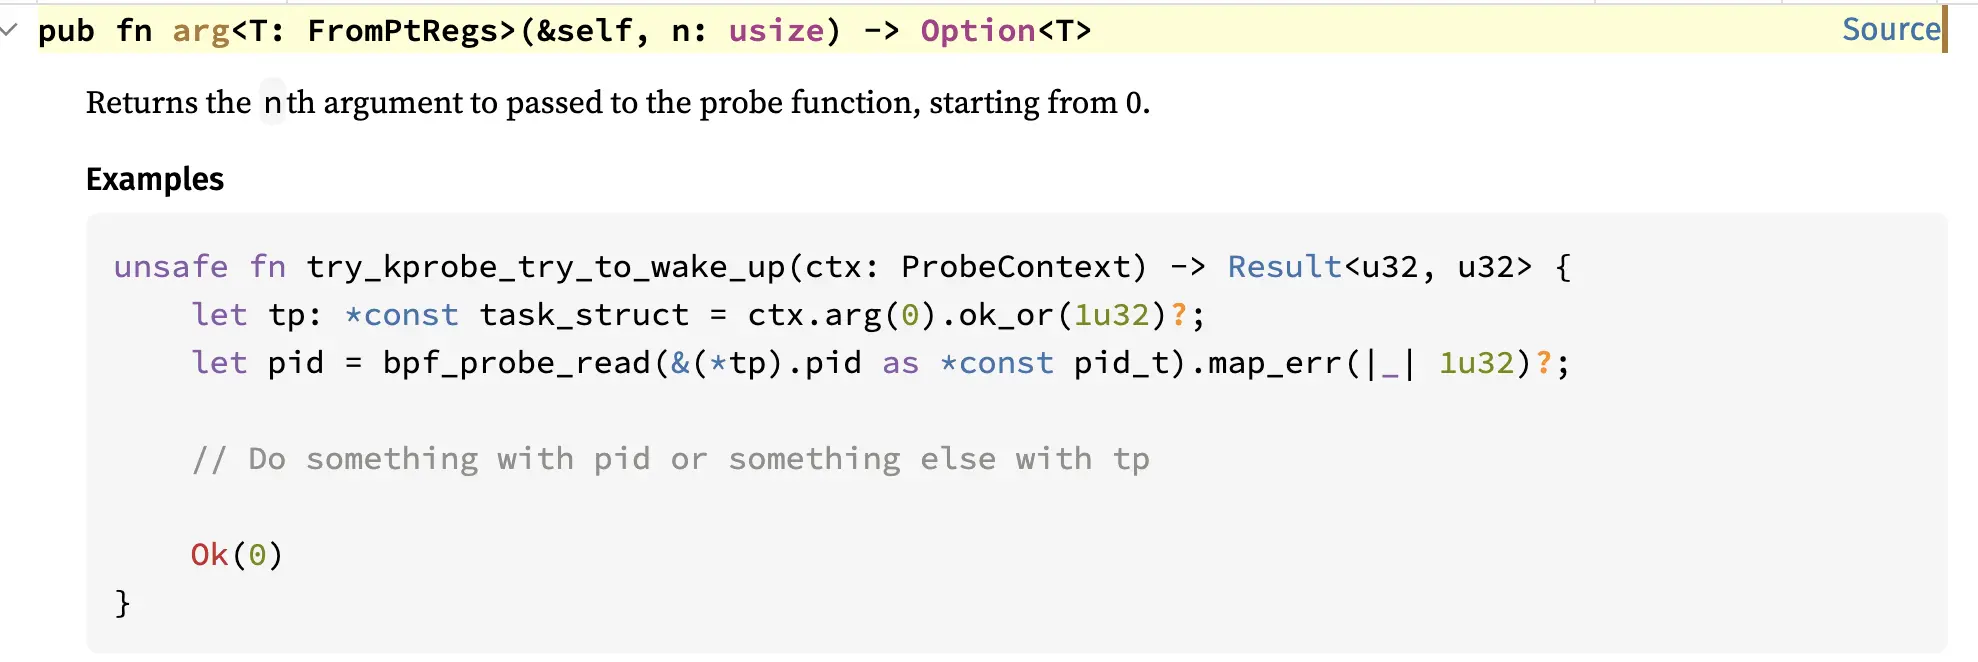Click the Examples section heading
Screen dimensions: 1978x662
pos(155,179)
